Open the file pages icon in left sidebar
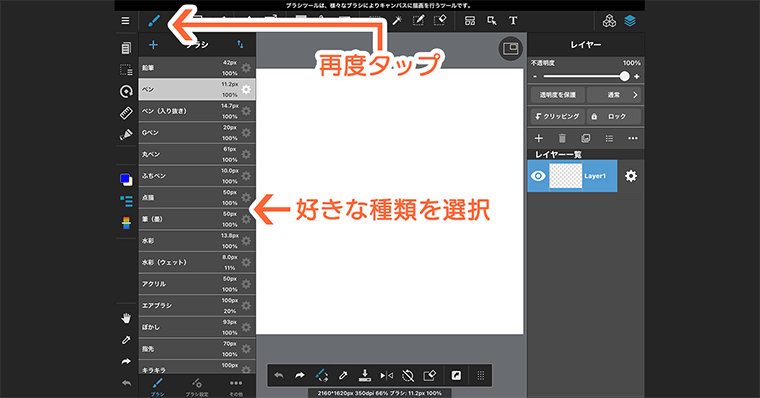Image resolution: width=760 pixels, height=398 pixels. point(126,48)
